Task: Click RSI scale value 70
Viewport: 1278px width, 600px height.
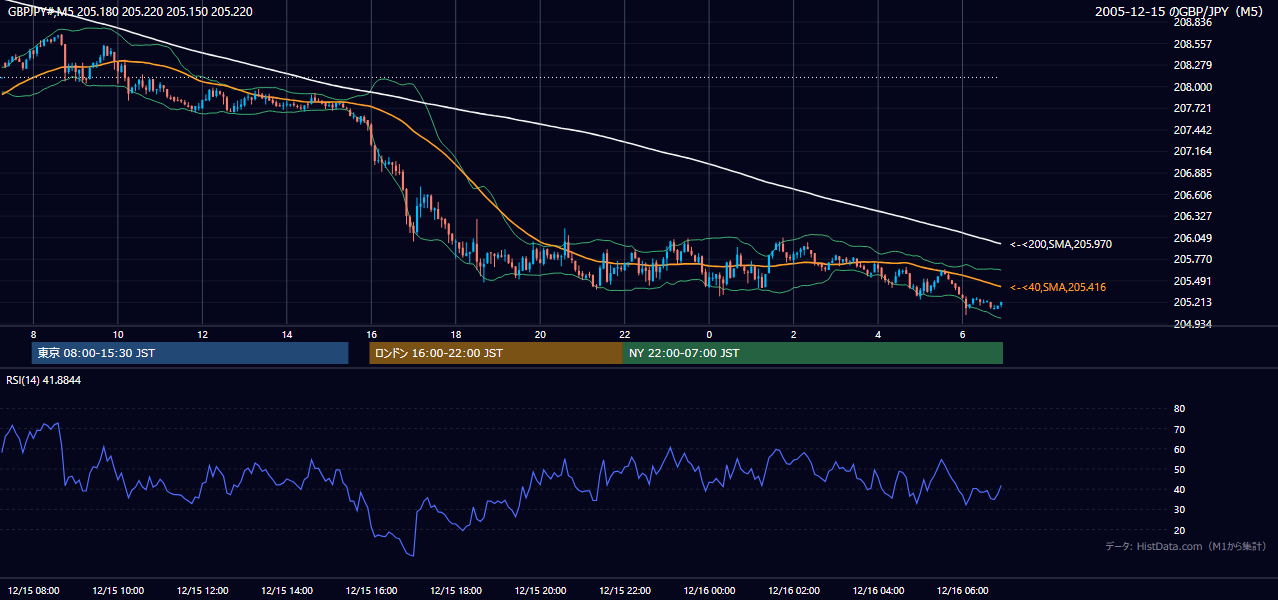Action: (x=1179, y=429)
